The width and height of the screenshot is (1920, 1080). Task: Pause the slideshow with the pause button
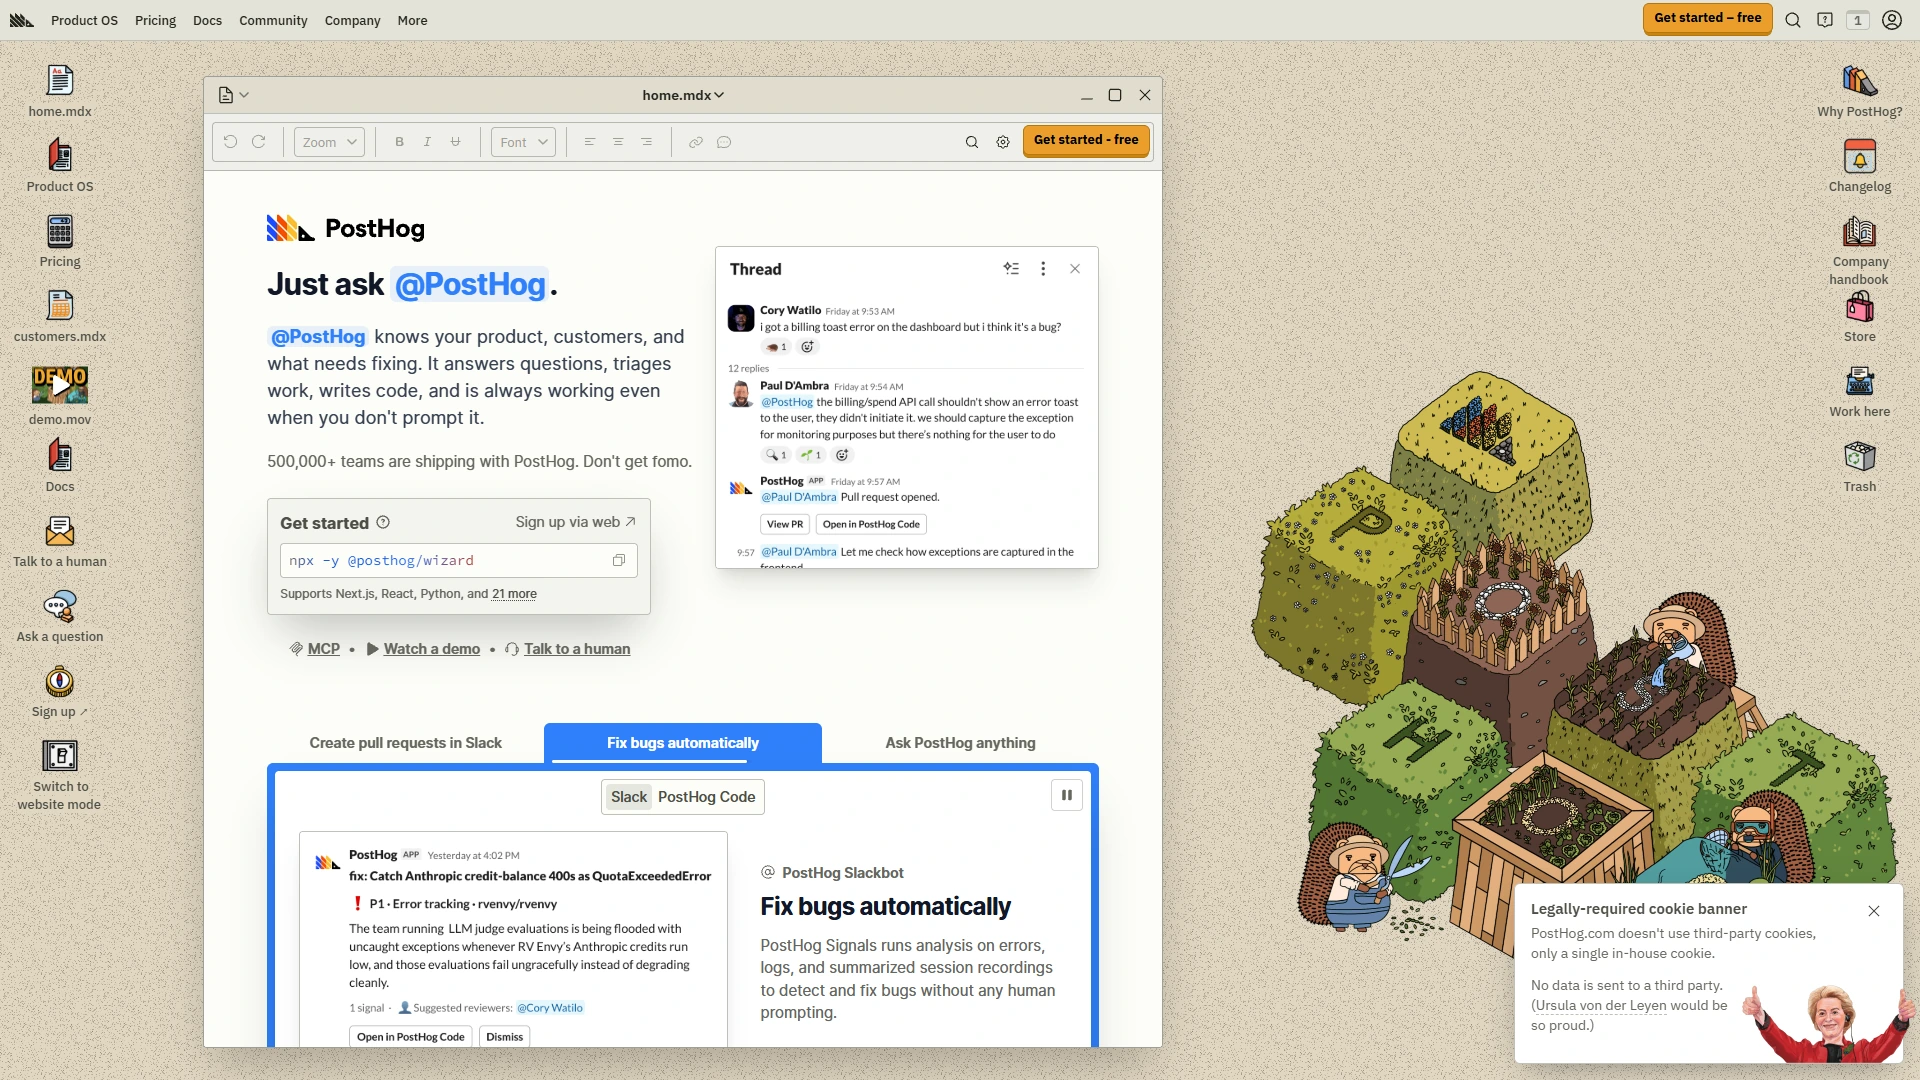1067,796
